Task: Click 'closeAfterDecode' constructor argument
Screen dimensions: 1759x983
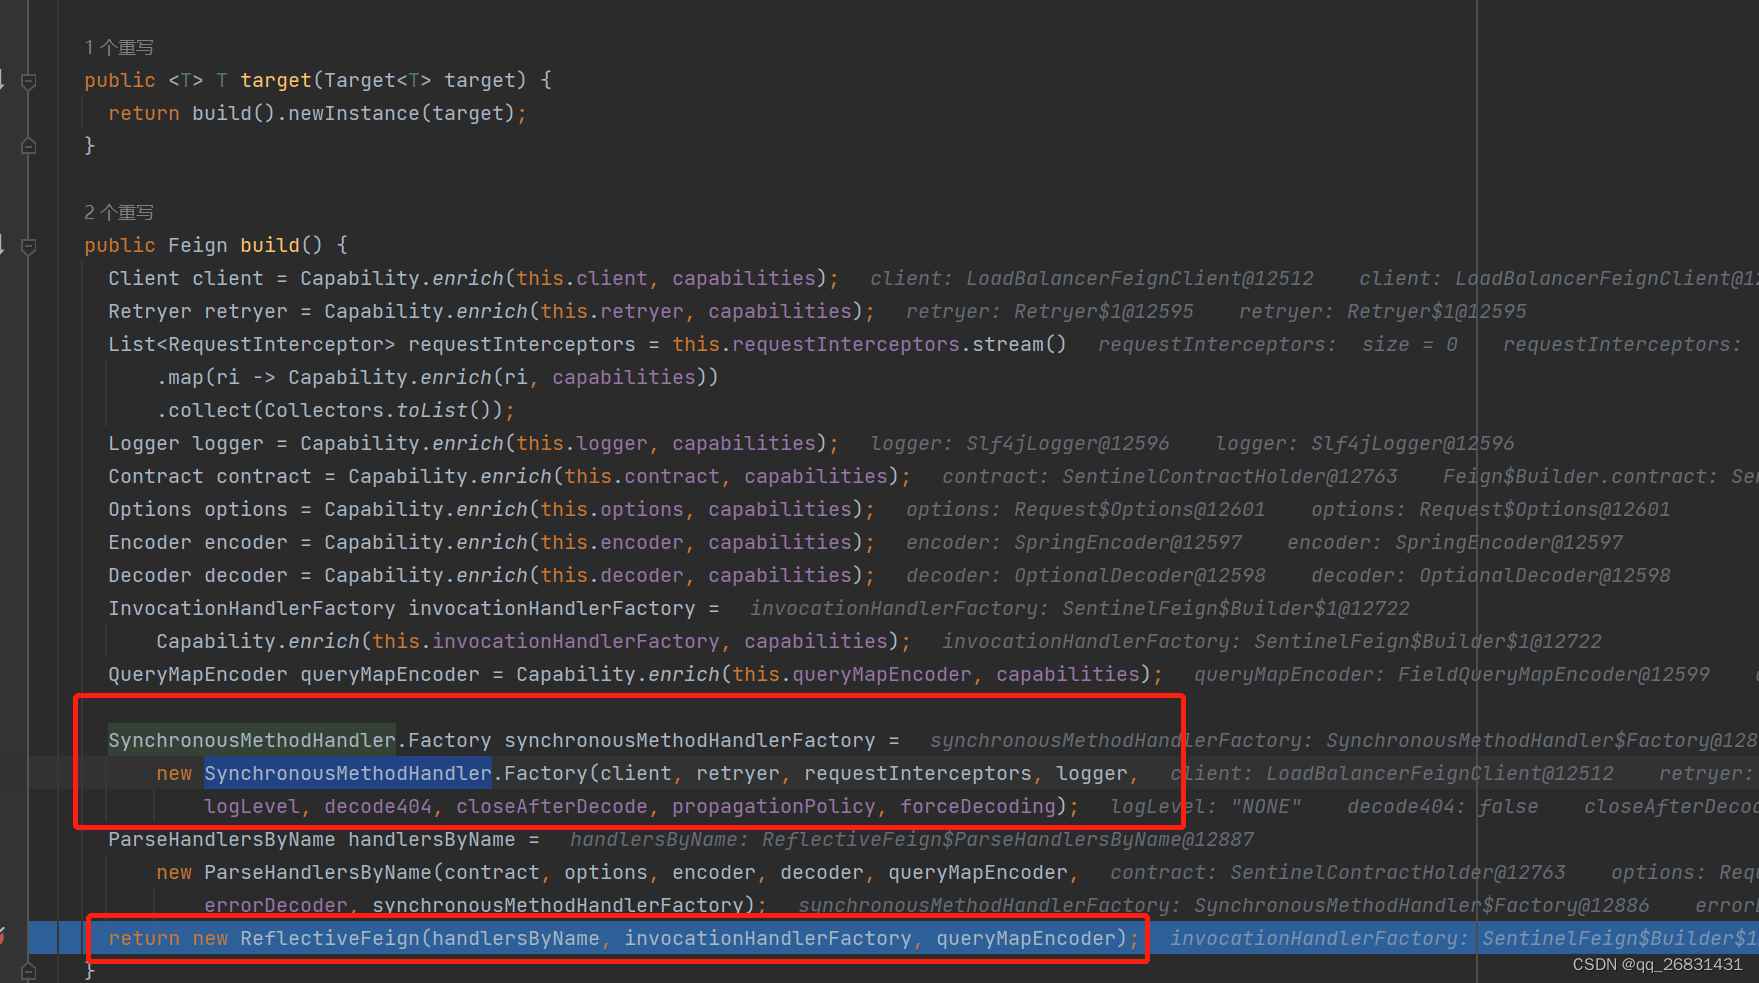Action: (x=552, y=806)
